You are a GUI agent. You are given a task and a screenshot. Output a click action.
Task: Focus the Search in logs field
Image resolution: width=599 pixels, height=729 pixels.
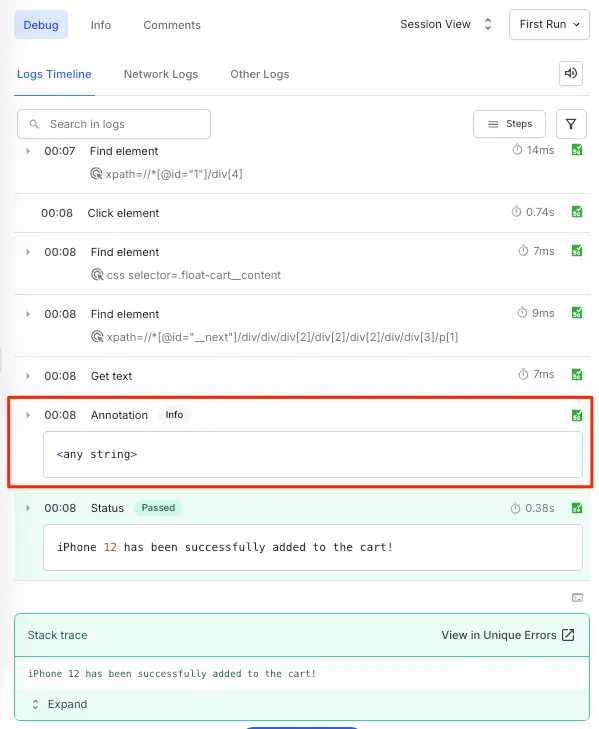tap(114, 124)
